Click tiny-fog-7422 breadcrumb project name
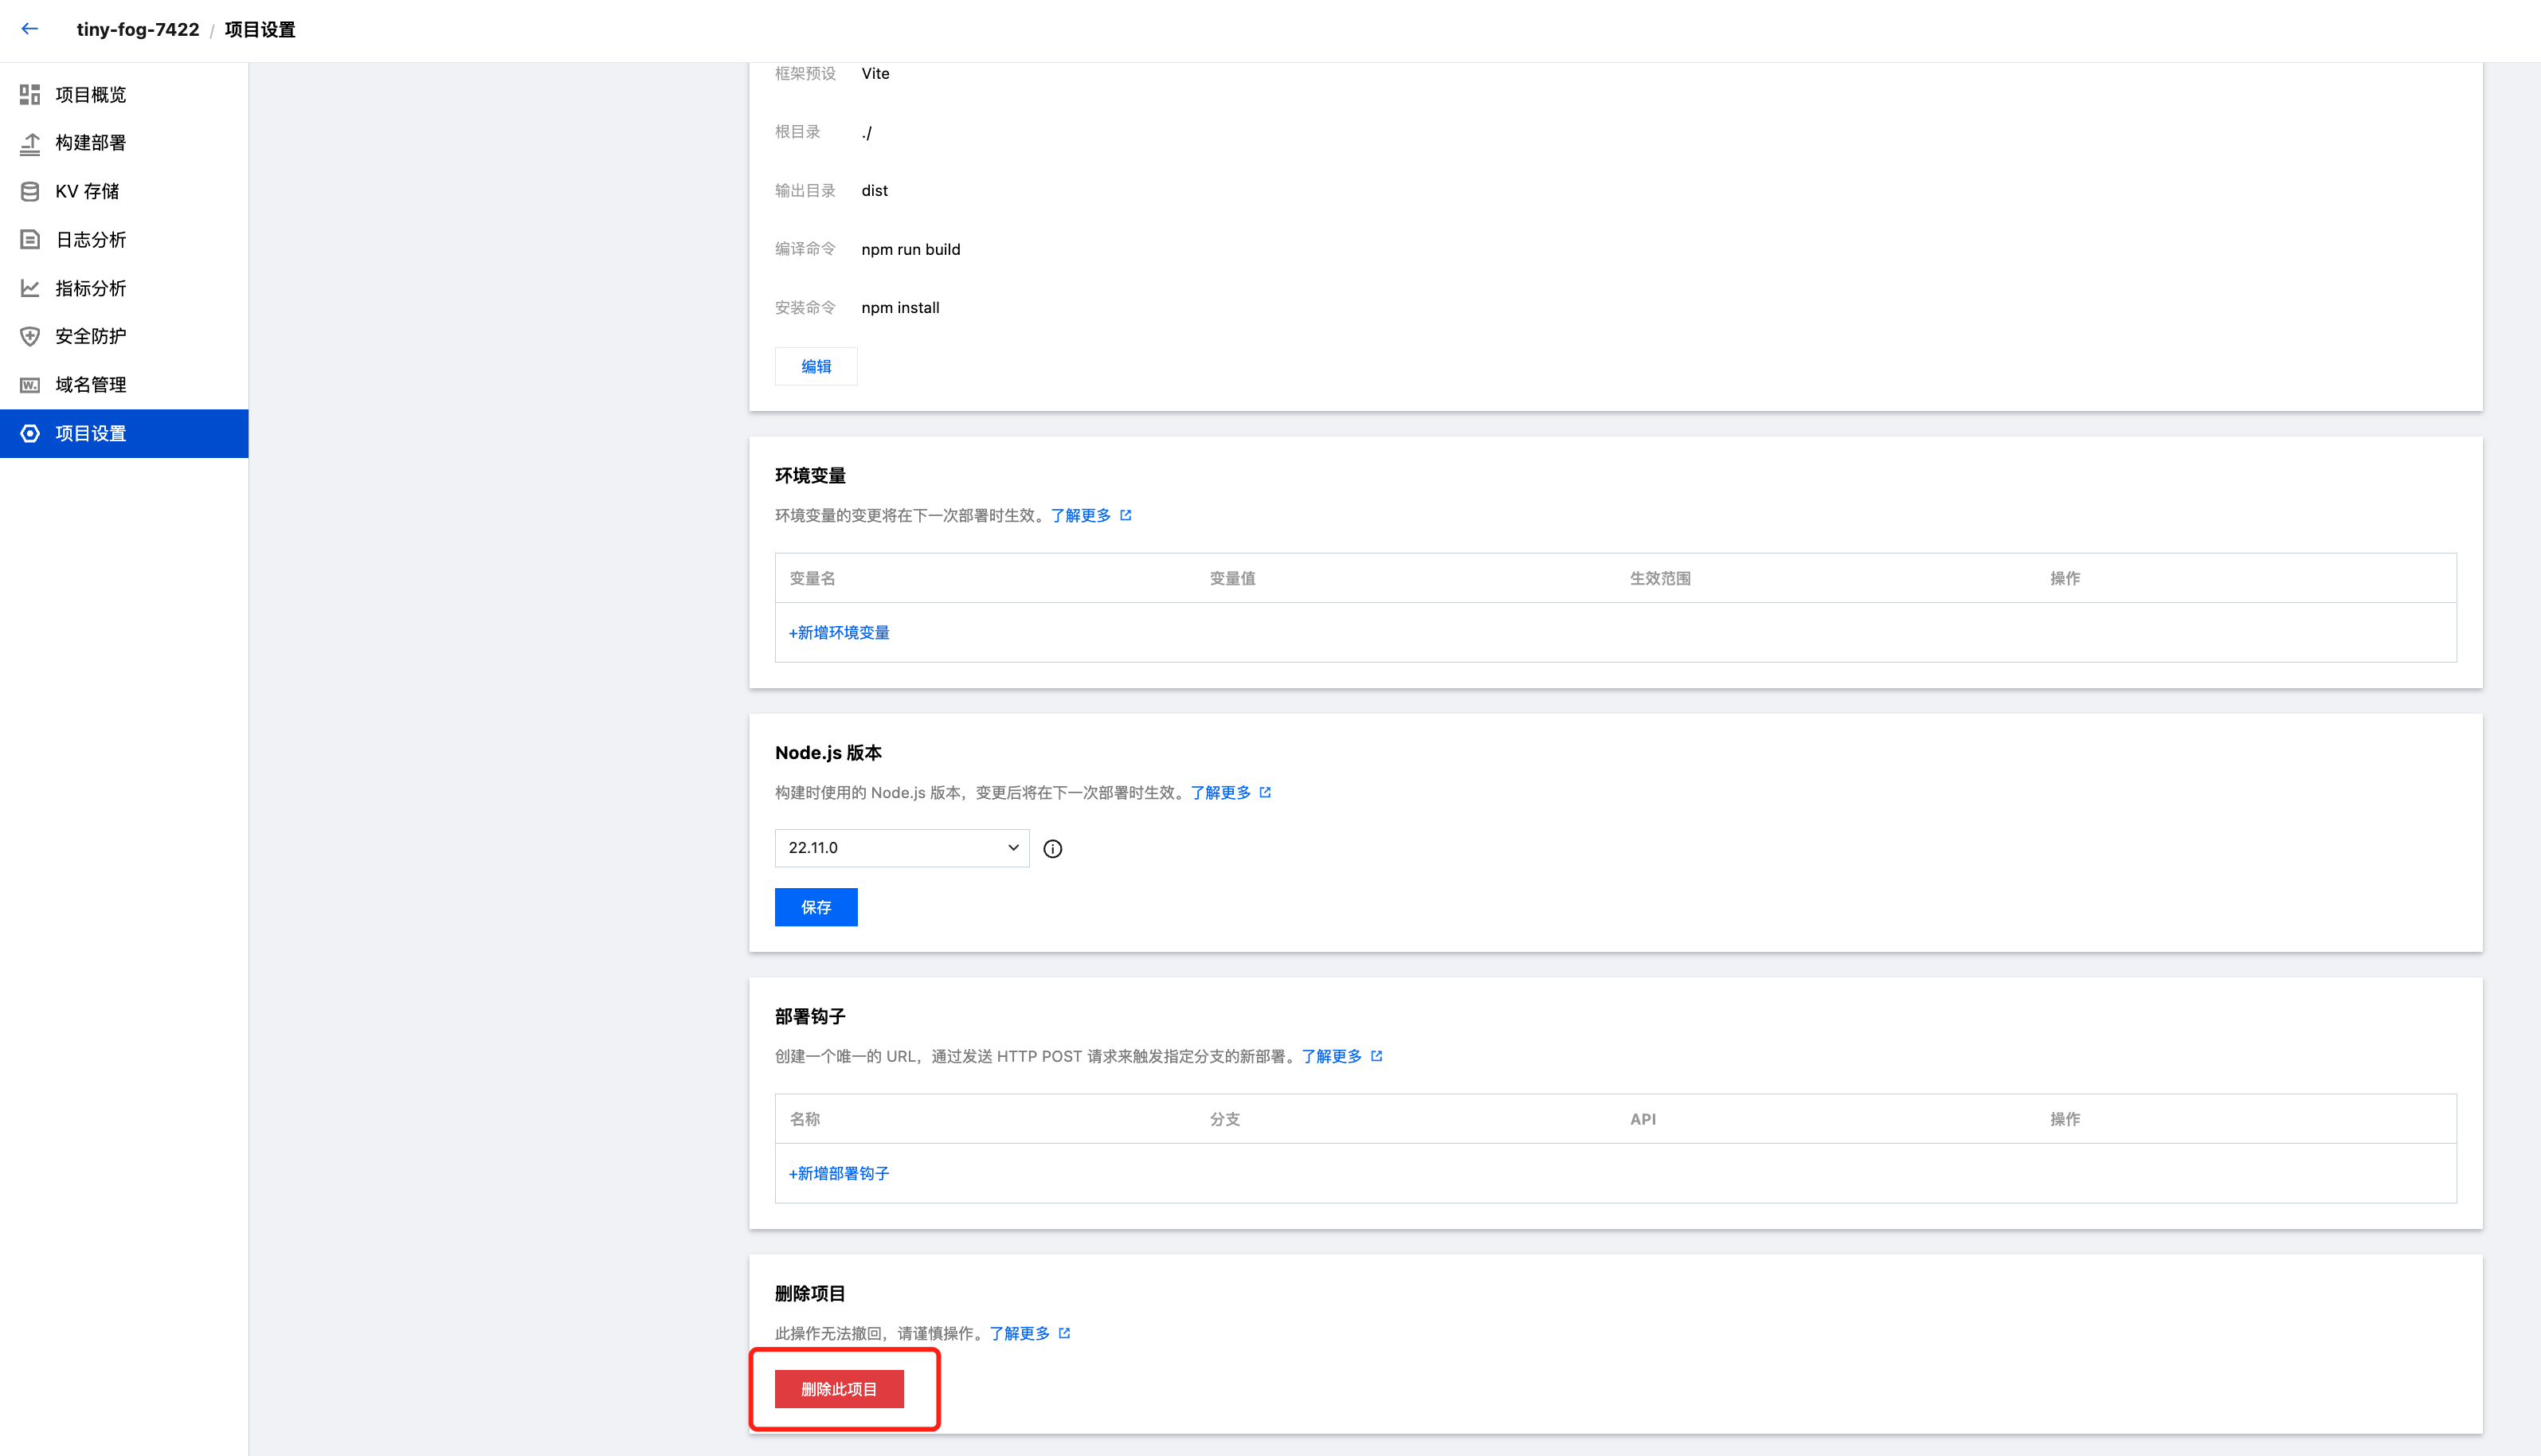 tap(138, 29)
